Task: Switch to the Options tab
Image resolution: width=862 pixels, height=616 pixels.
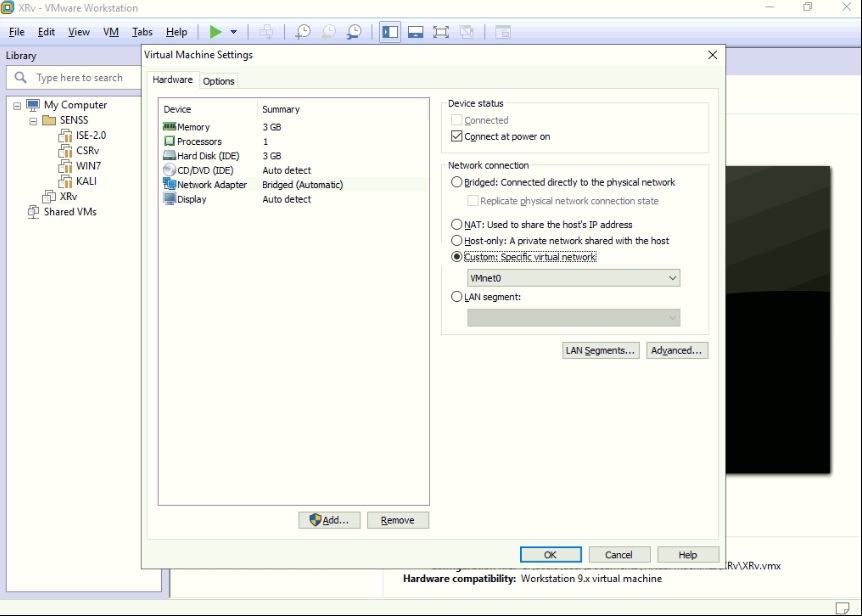Action: (x=218, y=79)
